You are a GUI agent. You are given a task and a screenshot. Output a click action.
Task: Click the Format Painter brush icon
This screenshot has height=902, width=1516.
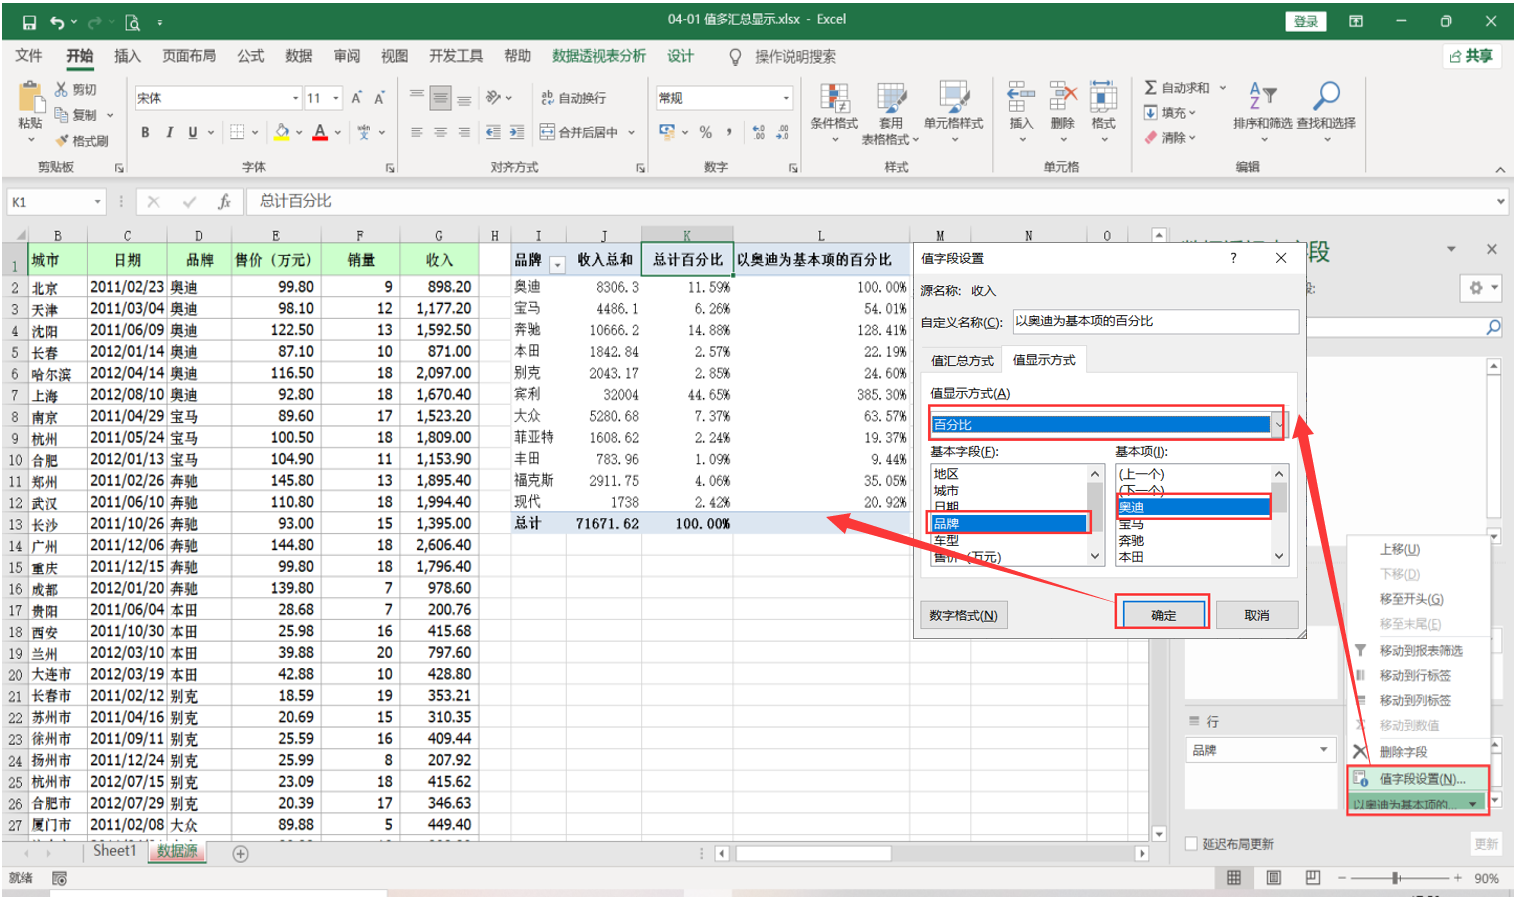(x=62, y=140)
